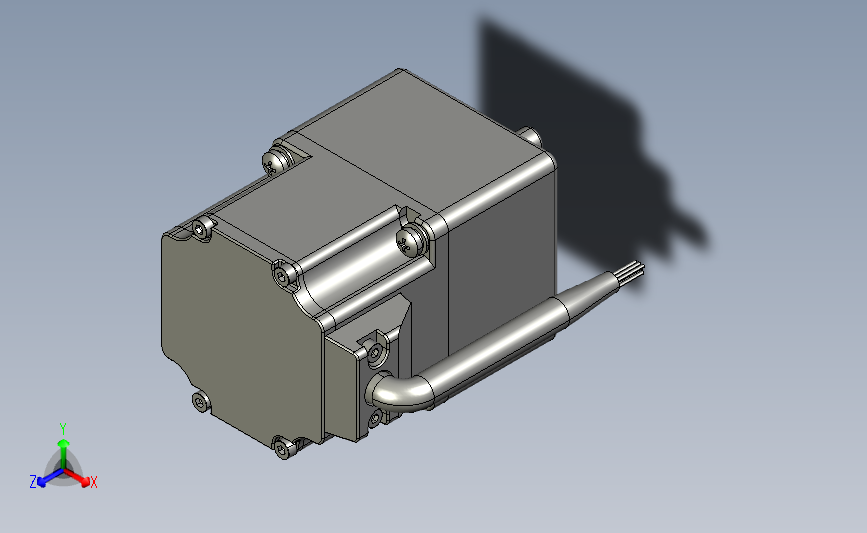The height and width of the screenshot is (533, 867).
Task: Click the green Y axis arrow on triad
Action: point(63,453)
